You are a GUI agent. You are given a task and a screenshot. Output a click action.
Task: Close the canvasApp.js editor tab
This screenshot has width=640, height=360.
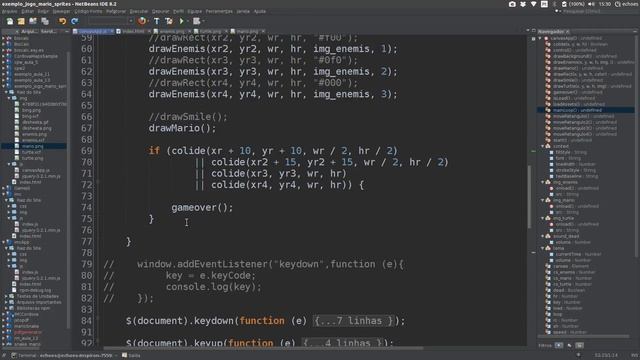[x=112, y=31]
